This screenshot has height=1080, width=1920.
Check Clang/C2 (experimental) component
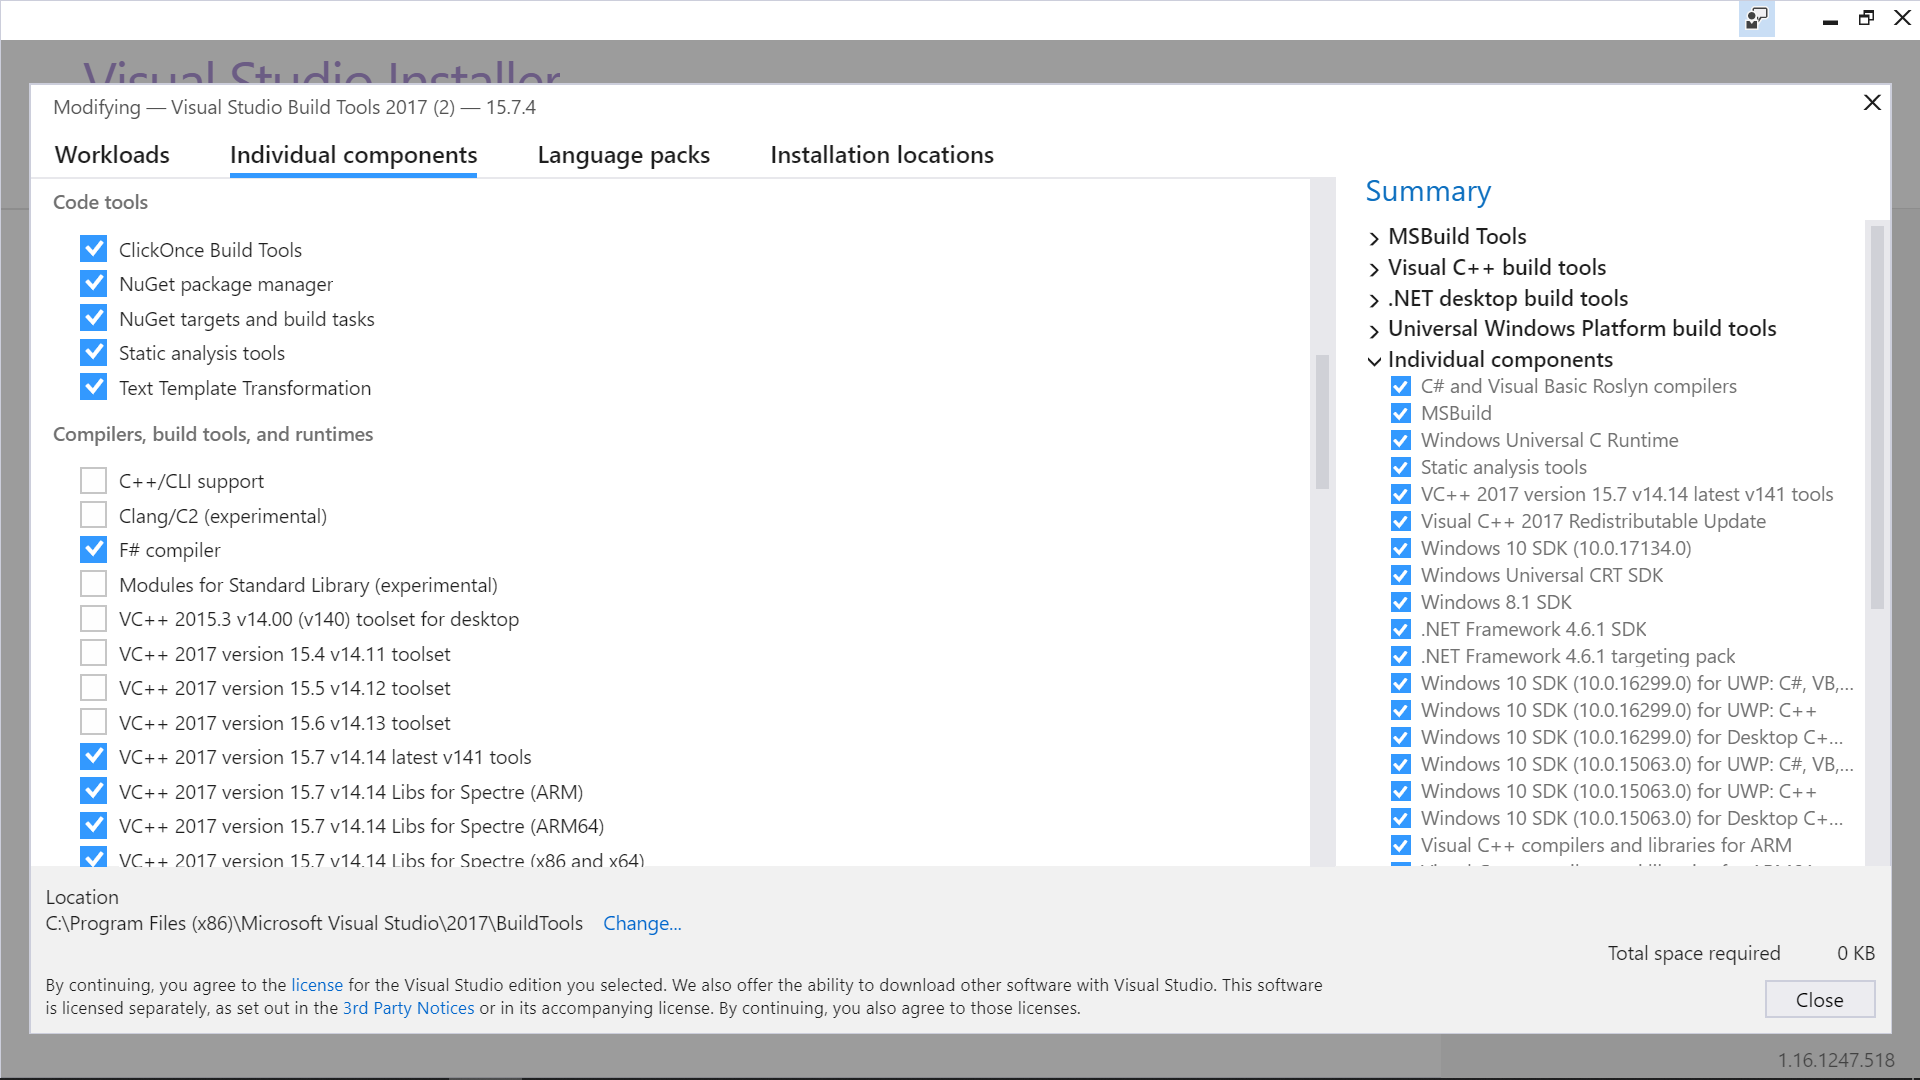pos(93,514)
